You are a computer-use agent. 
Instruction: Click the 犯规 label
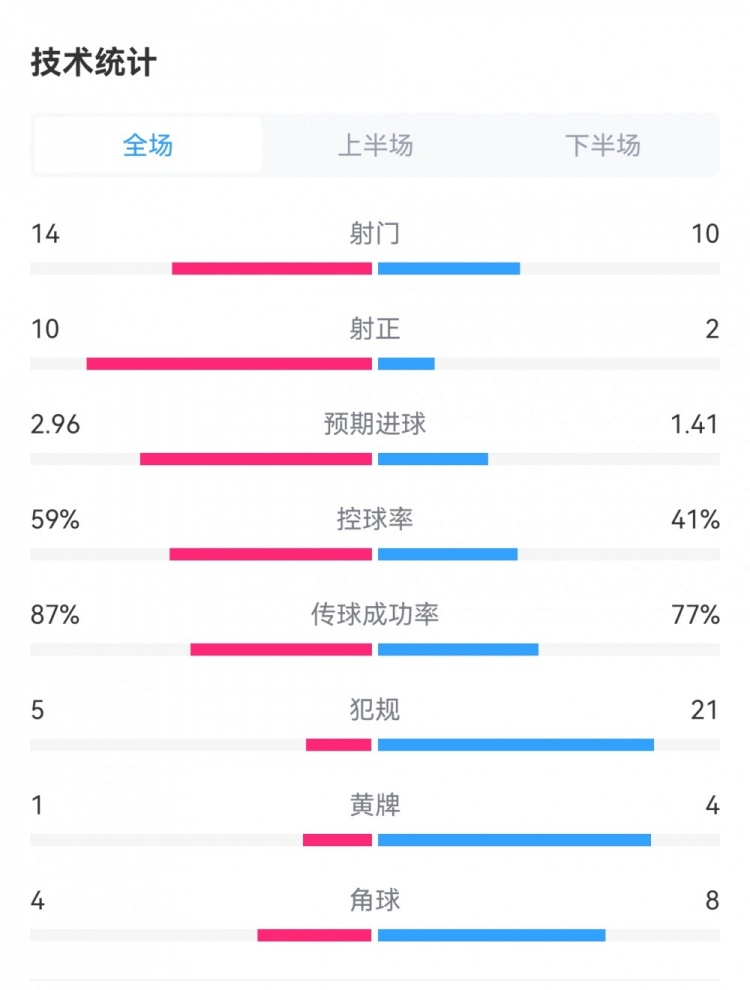tap(375, 710)
